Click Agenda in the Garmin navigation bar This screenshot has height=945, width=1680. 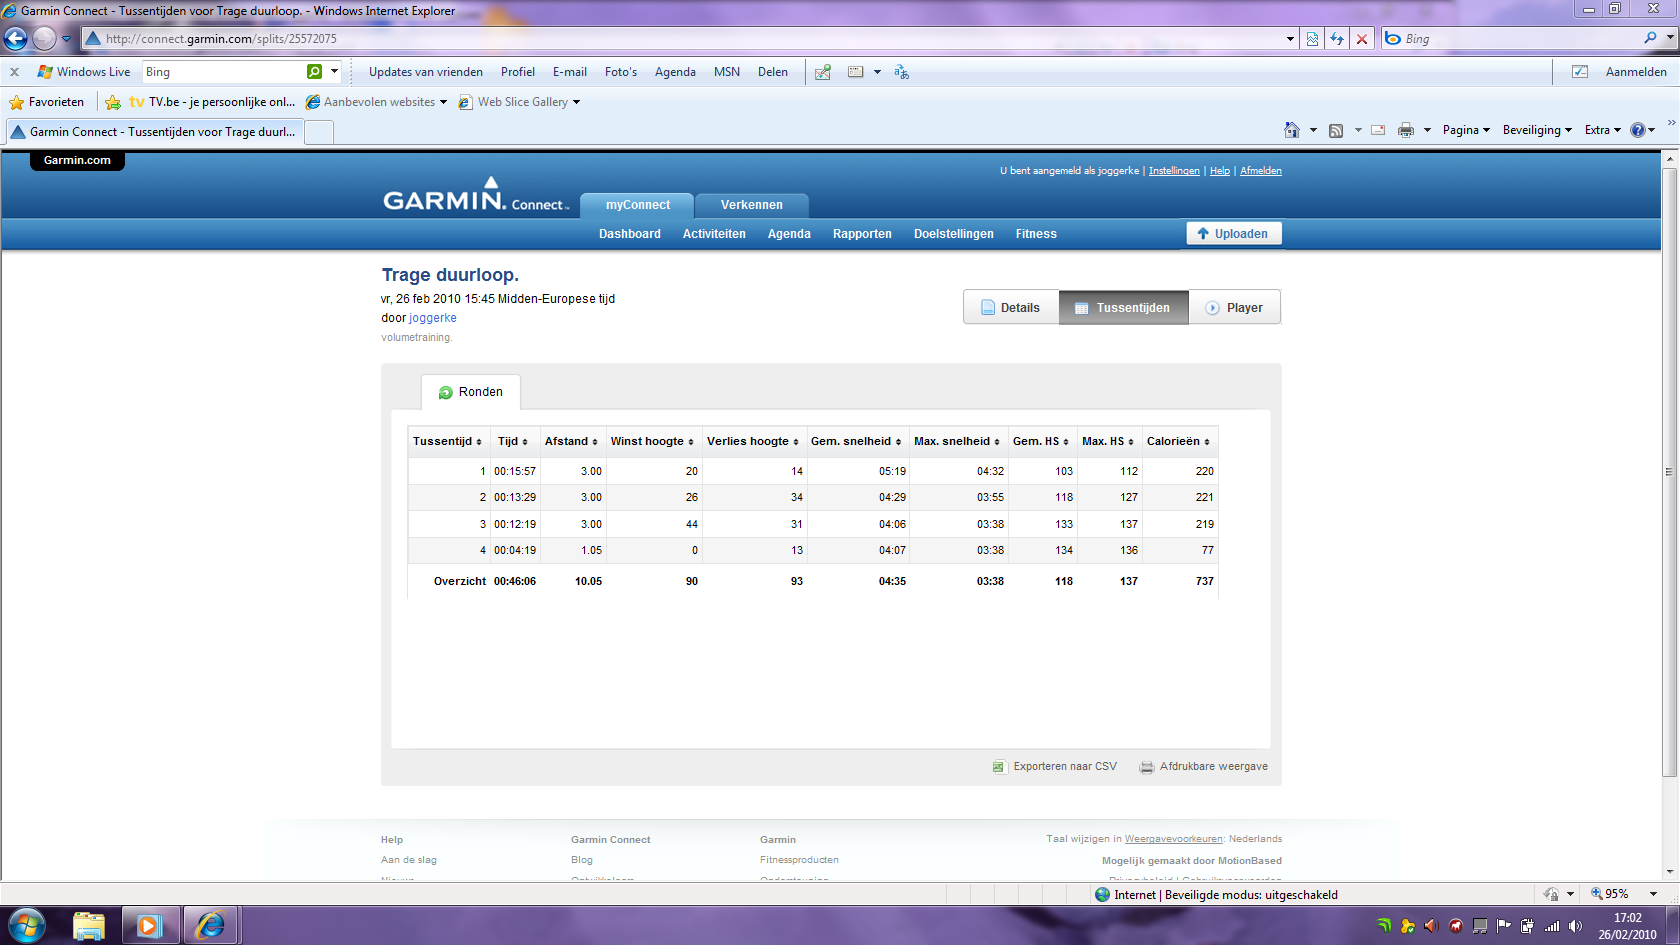[789, 234]
